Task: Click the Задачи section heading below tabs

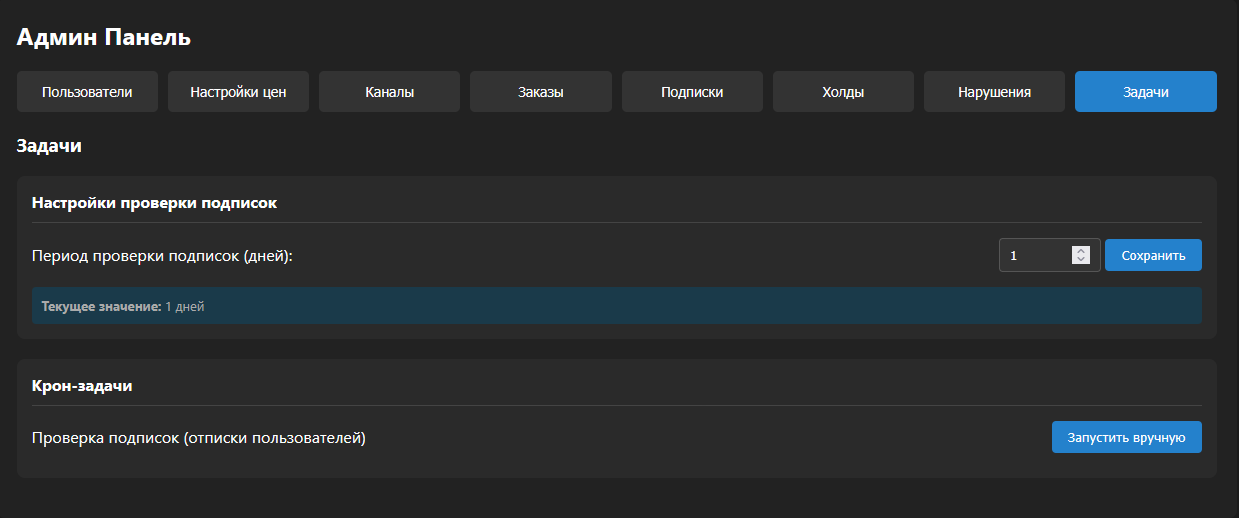Action: pyautogui.click(x=49, y=146)
